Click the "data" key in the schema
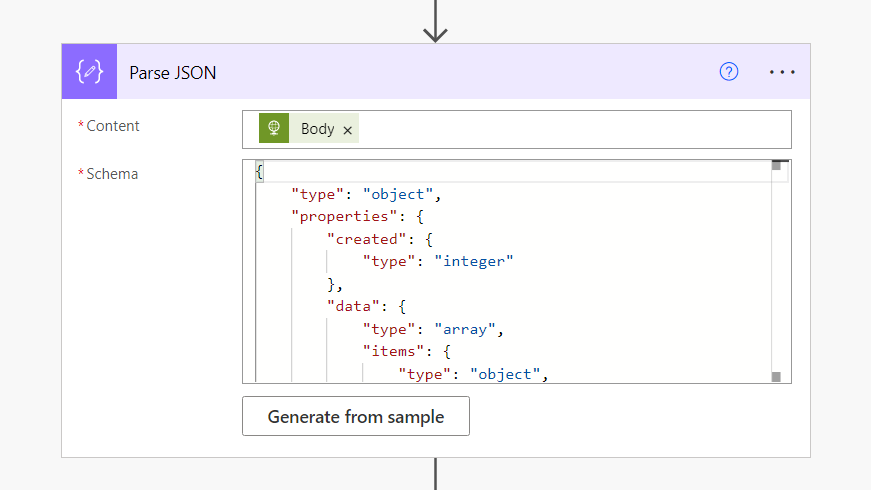871x490 pixels. [351, 306]
